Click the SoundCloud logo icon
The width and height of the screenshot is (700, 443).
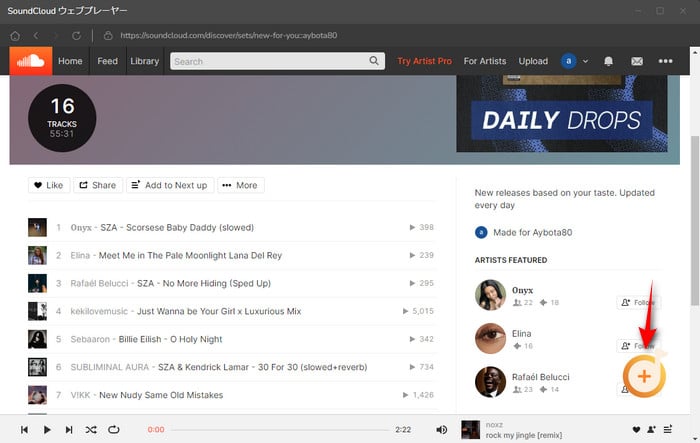tap(31, 61)
